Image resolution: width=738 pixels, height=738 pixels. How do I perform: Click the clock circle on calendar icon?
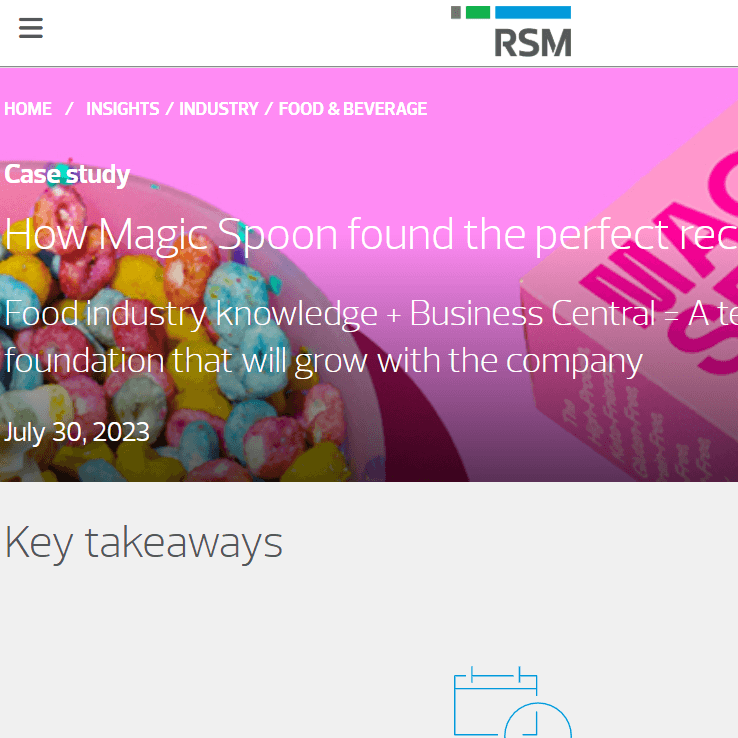(x=538, y=721)
